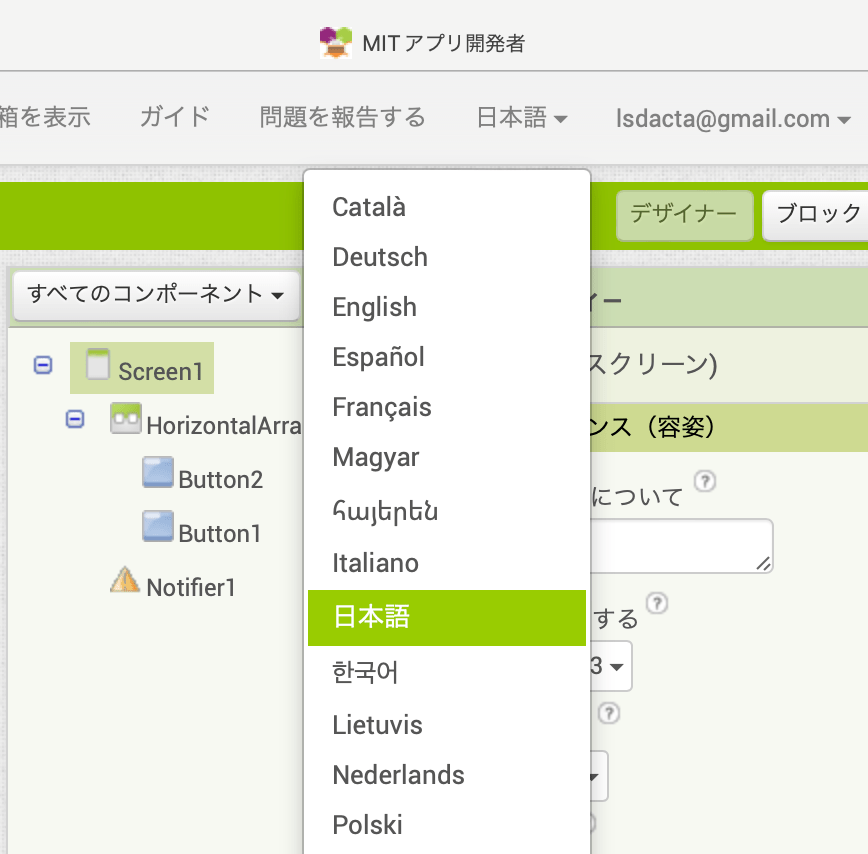Open the ガイド link
The height and width of the screenshot is (854, 868).
click(x=175, y=117)
